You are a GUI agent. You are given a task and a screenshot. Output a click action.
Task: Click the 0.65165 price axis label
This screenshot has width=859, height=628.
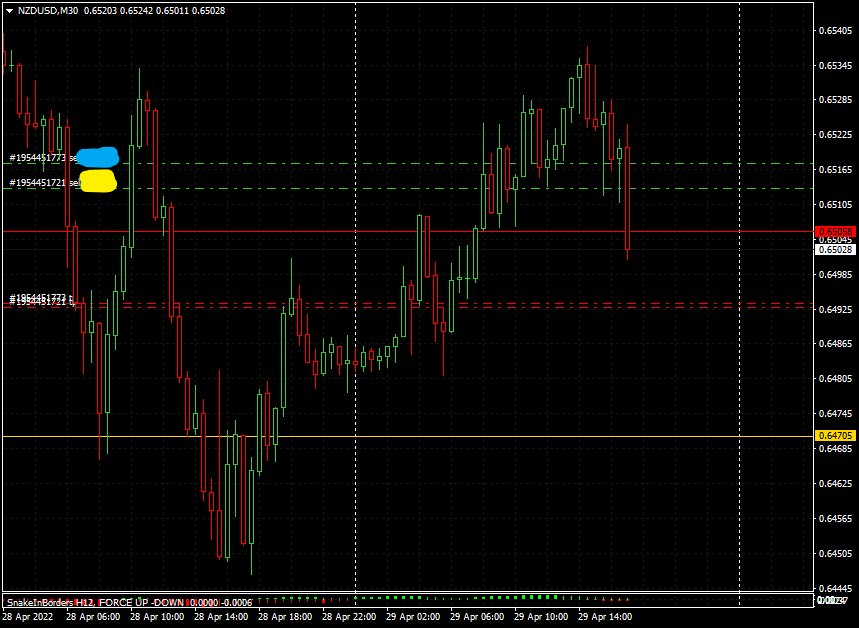[x=835, y=170]
